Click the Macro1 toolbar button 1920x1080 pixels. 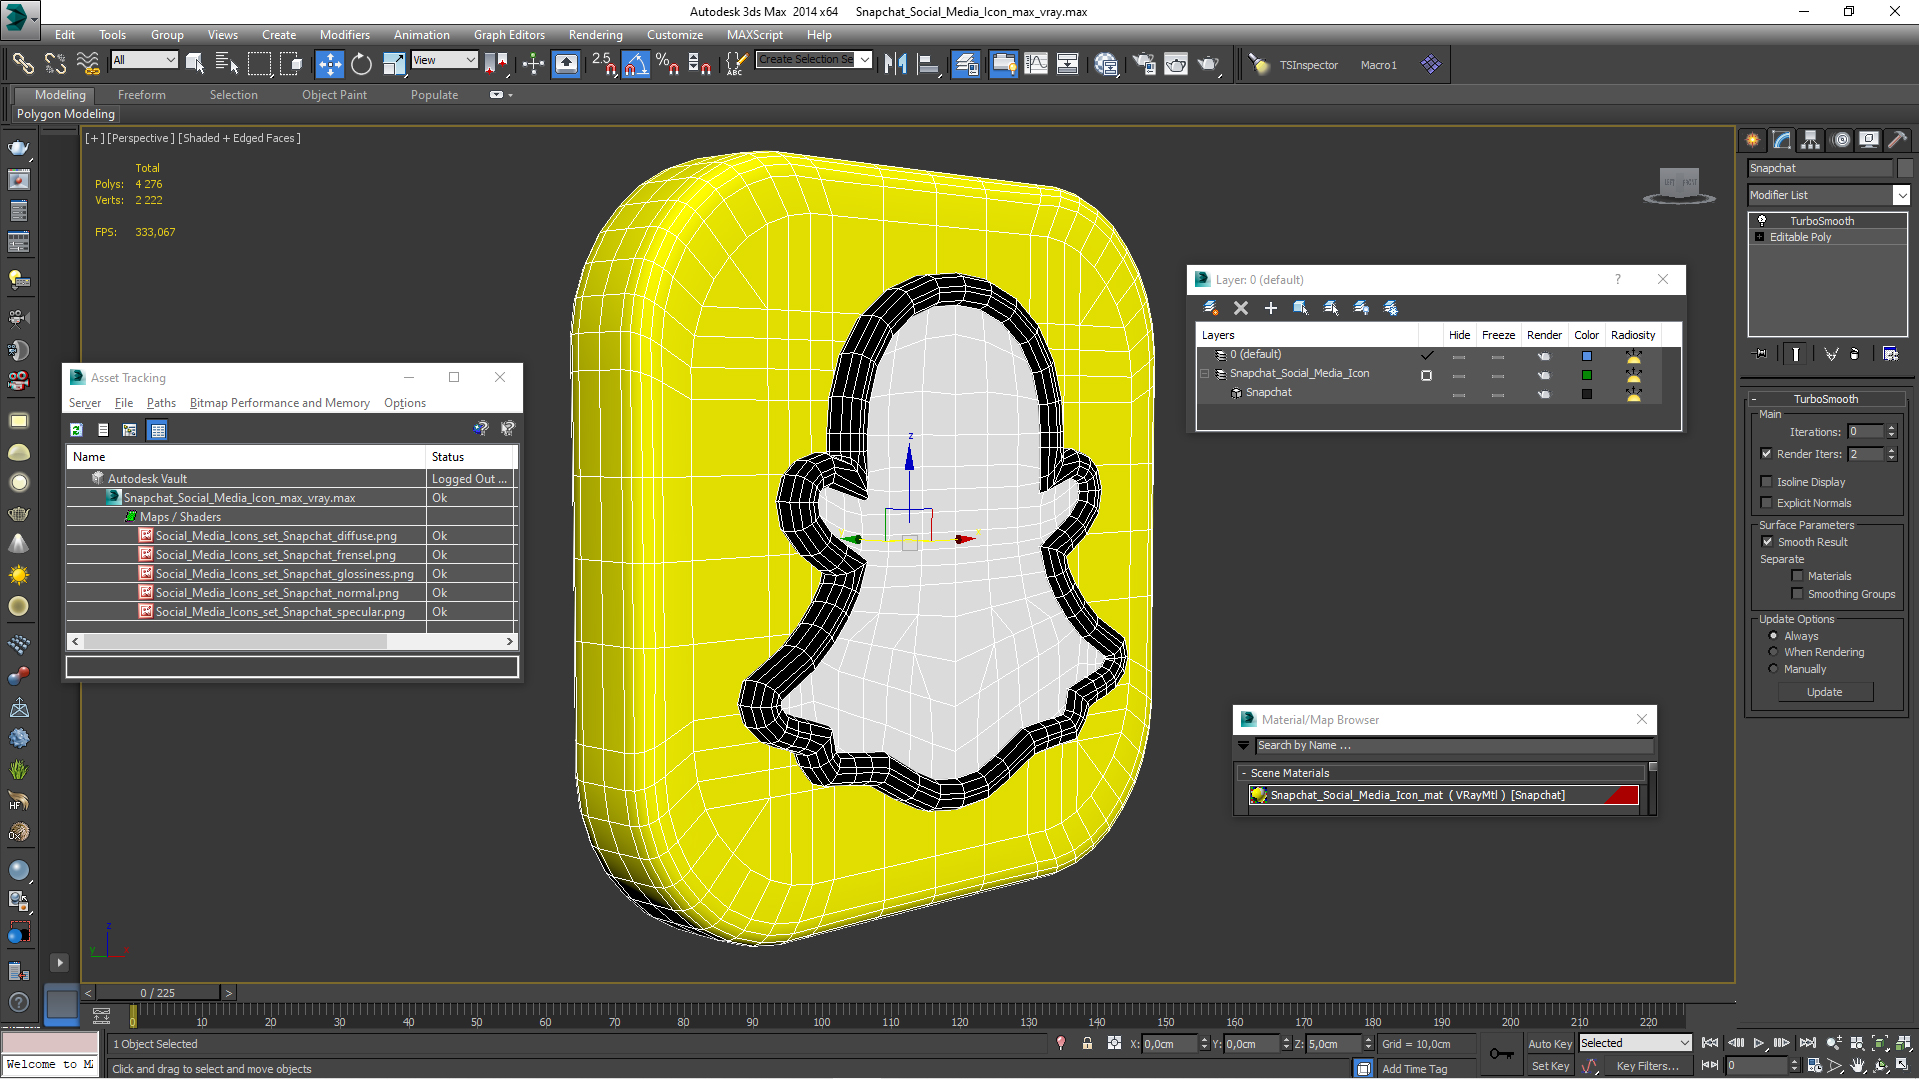click(1378, 65)
